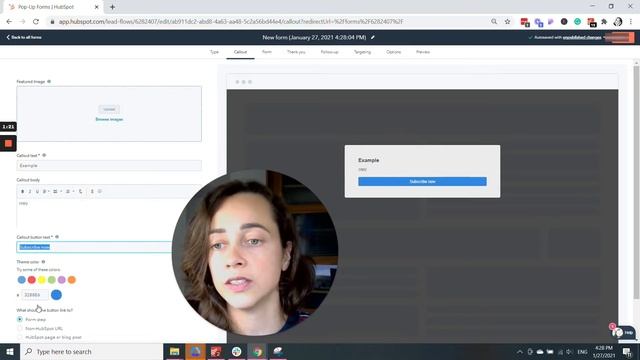Open the Thank you tab
Image resolution: width=640 pixels, height=360 pixels.
coord(296,52)
